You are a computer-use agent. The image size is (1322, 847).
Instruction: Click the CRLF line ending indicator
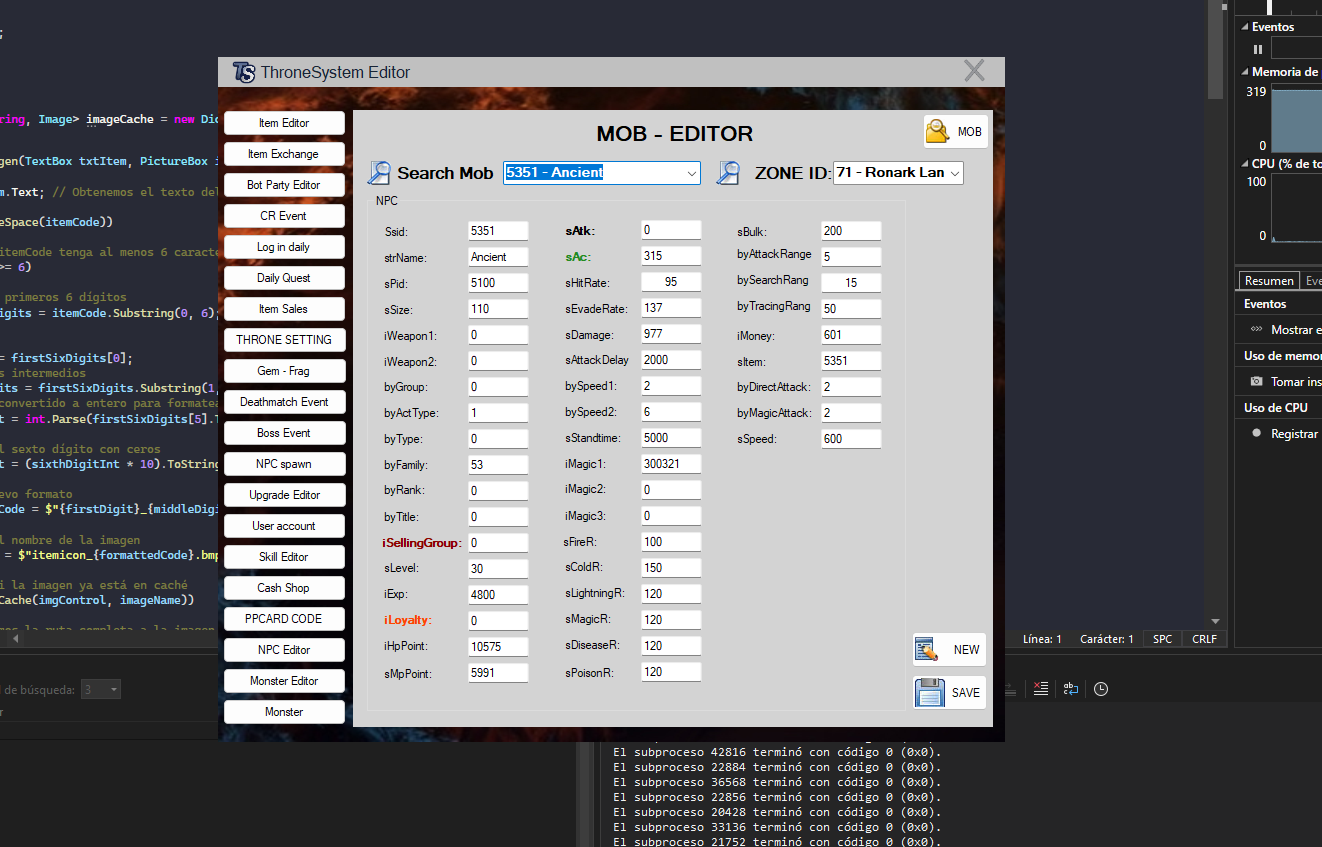1204,638
